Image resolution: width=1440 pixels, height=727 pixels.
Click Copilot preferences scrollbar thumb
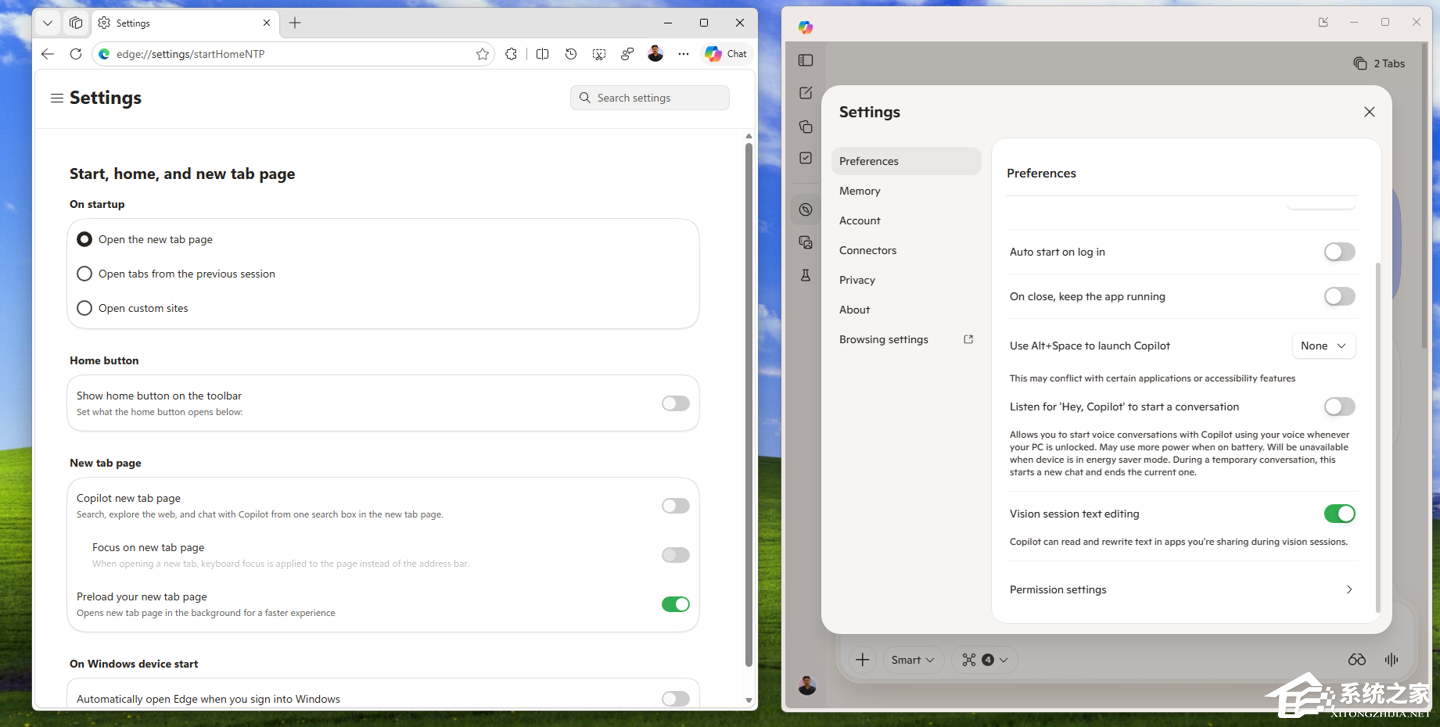1378,437
